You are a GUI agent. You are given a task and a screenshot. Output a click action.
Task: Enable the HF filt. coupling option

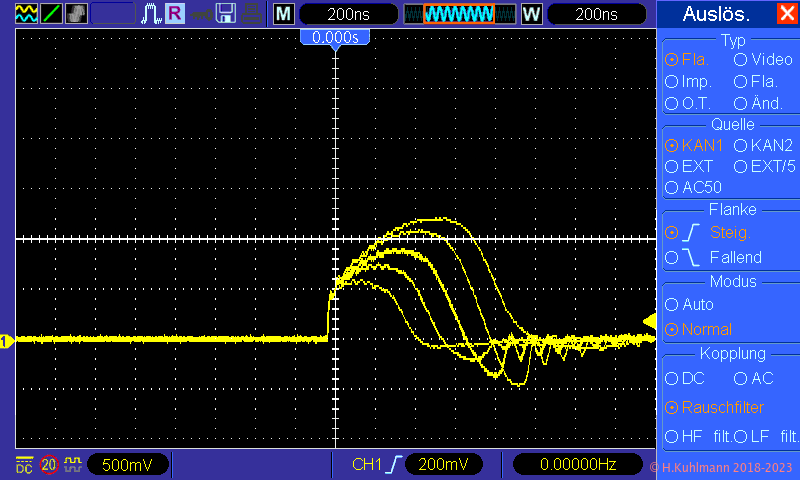(x=672, y=437)
